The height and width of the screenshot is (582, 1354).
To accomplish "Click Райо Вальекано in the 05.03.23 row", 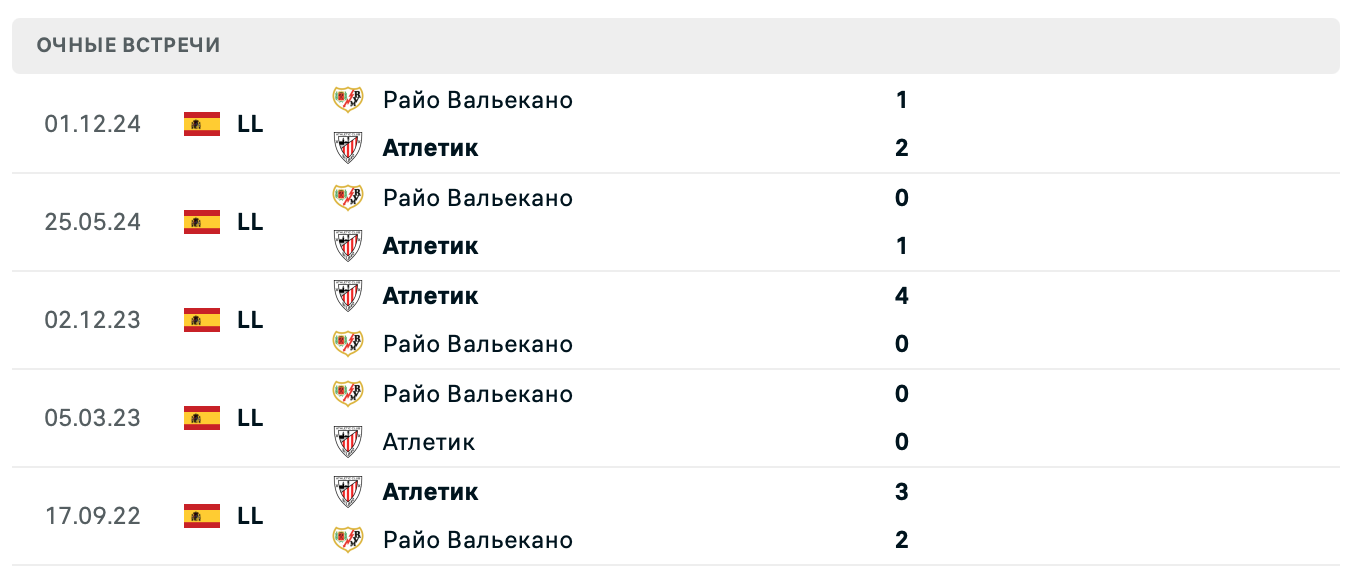I will pos(477,394).
